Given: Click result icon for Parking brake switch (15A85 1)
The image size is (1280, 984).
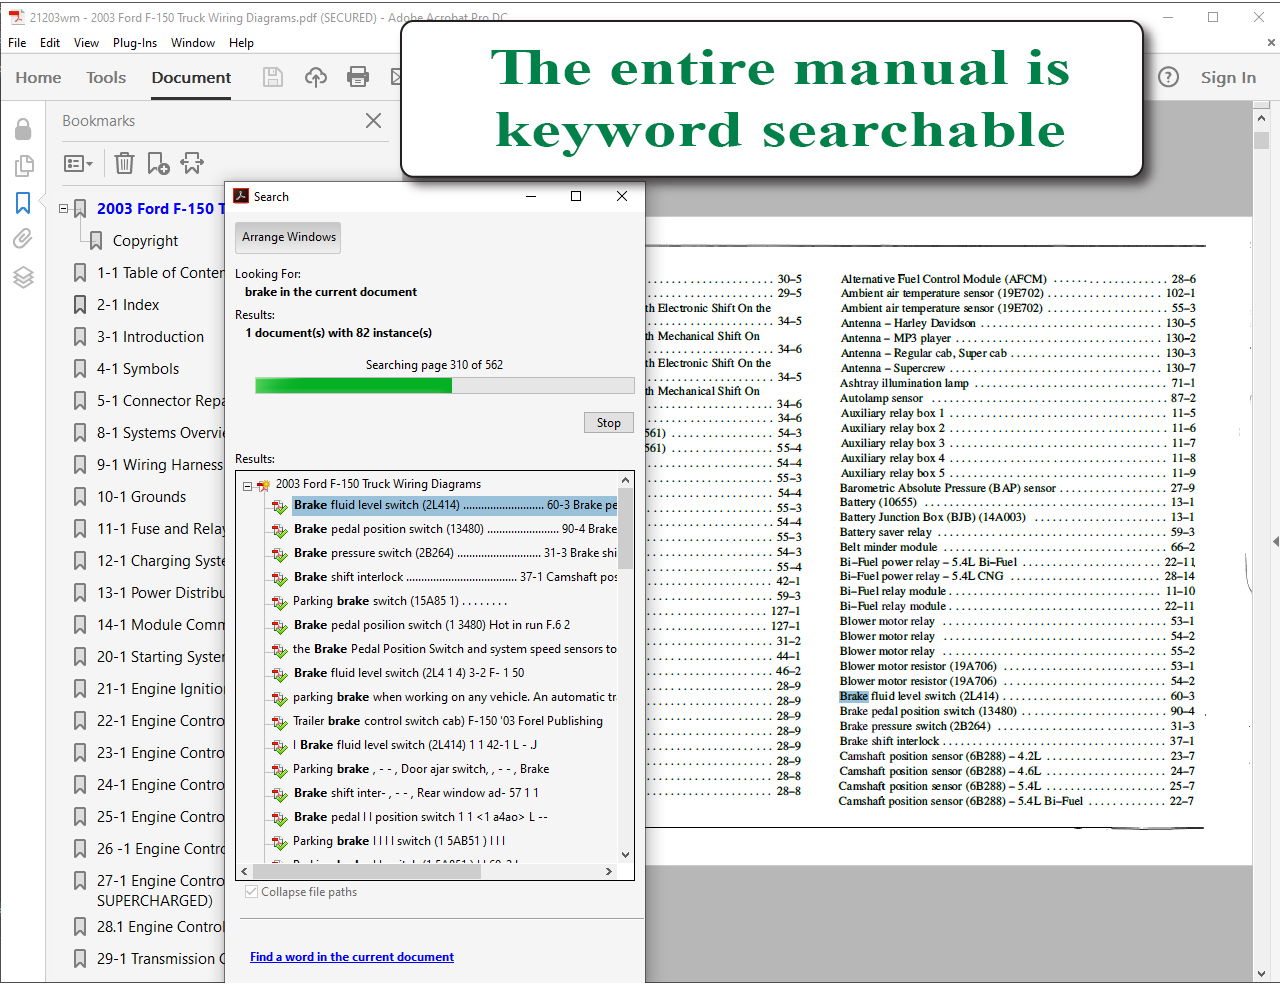Looking at the screenshot, I should [x=280, y=602].
